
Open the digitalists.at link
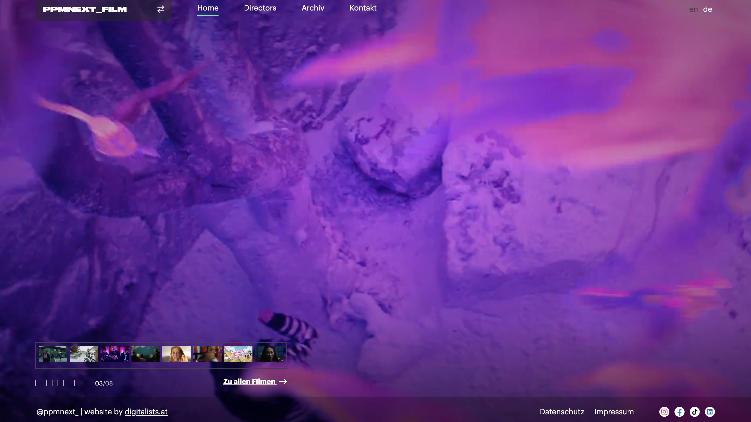pos(146,412)
